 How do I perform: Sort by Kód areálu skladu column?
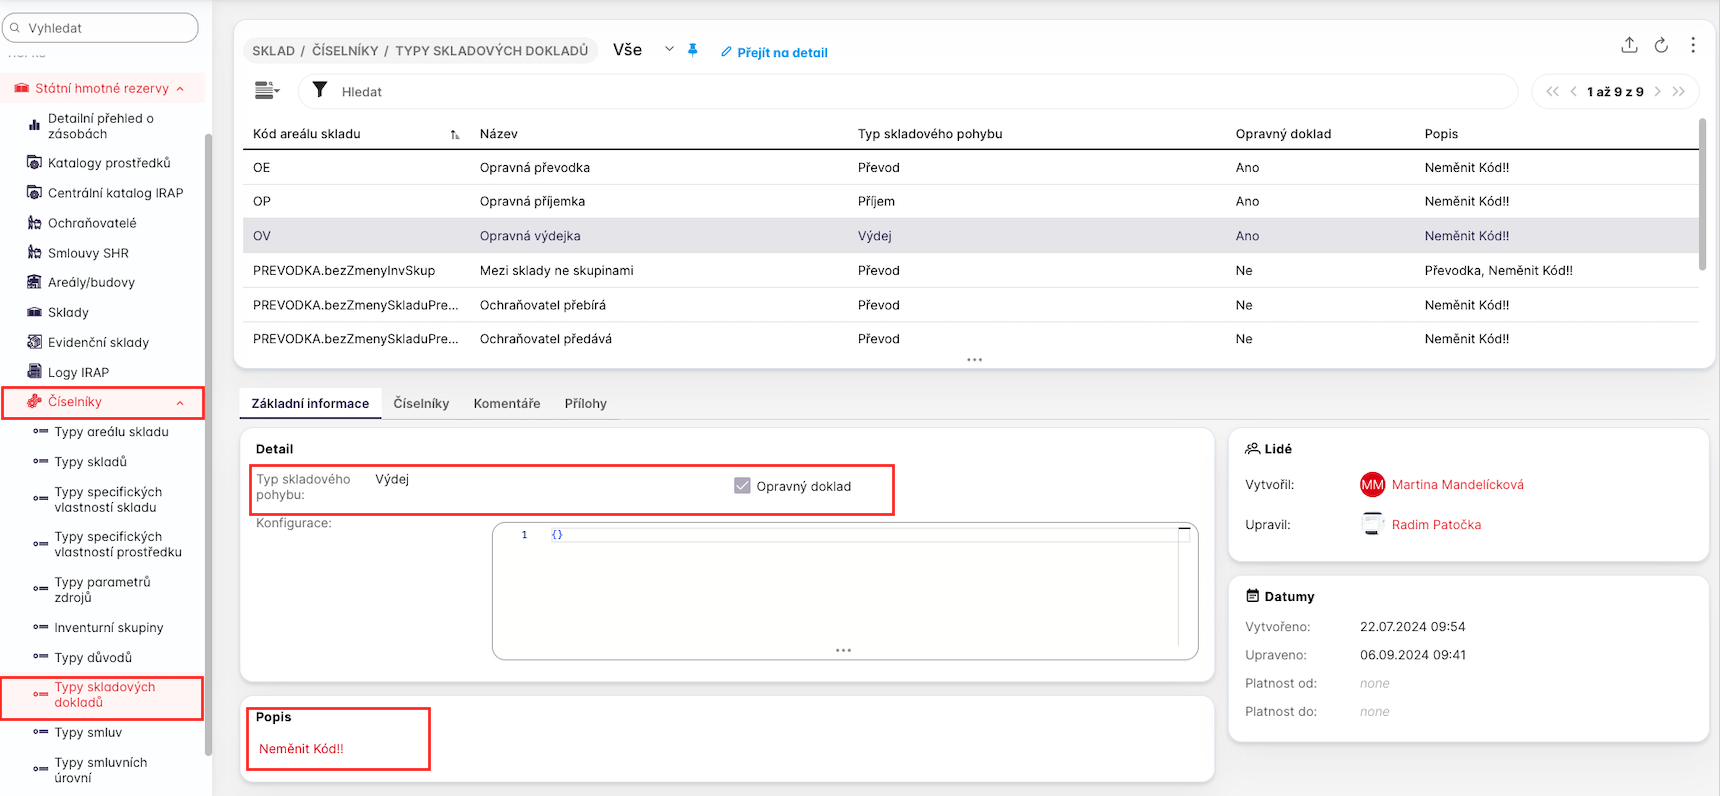point(307,134)
